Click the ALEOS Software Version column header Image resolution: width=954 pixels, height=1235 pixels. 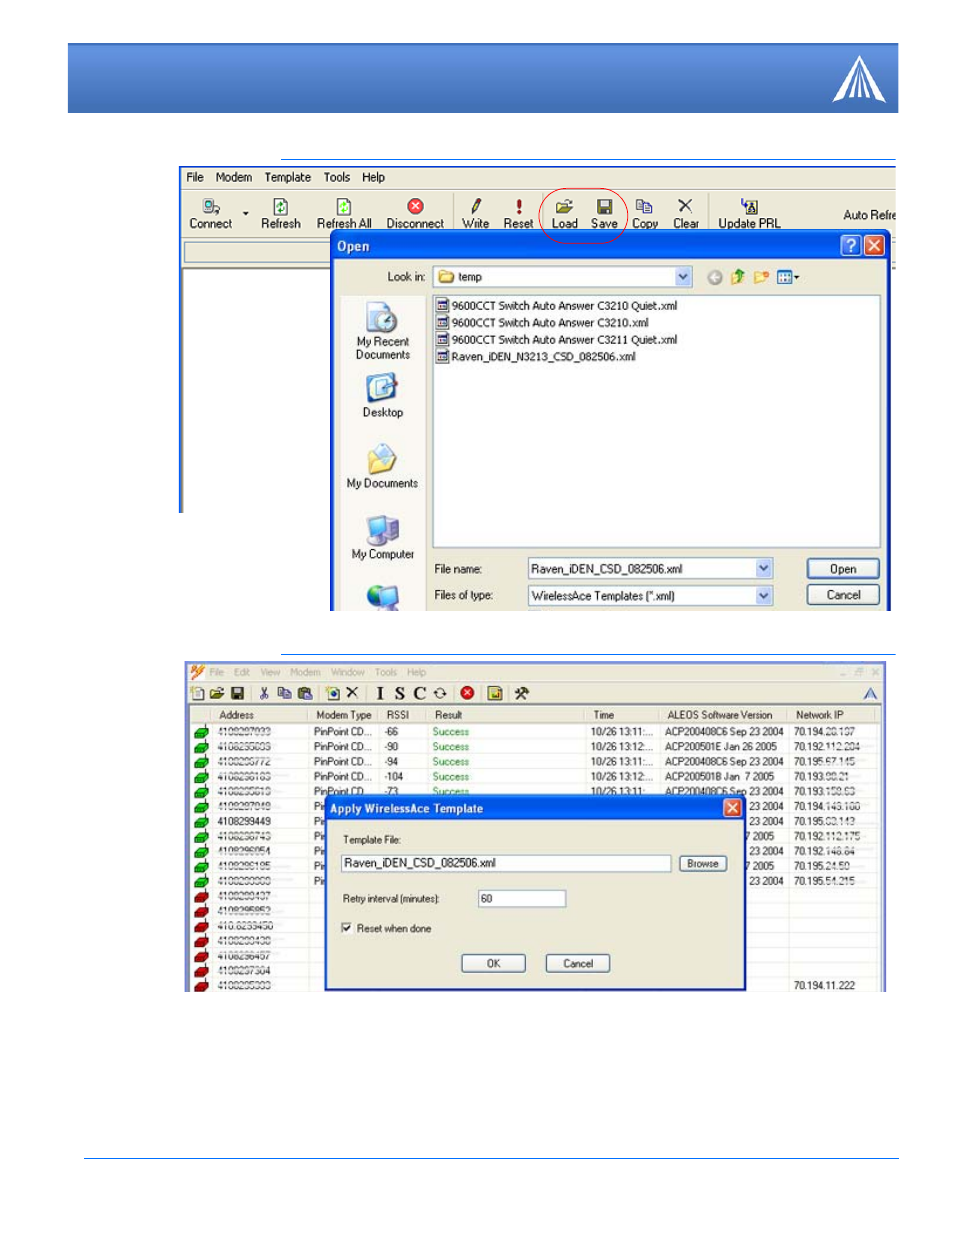(724, 715)
